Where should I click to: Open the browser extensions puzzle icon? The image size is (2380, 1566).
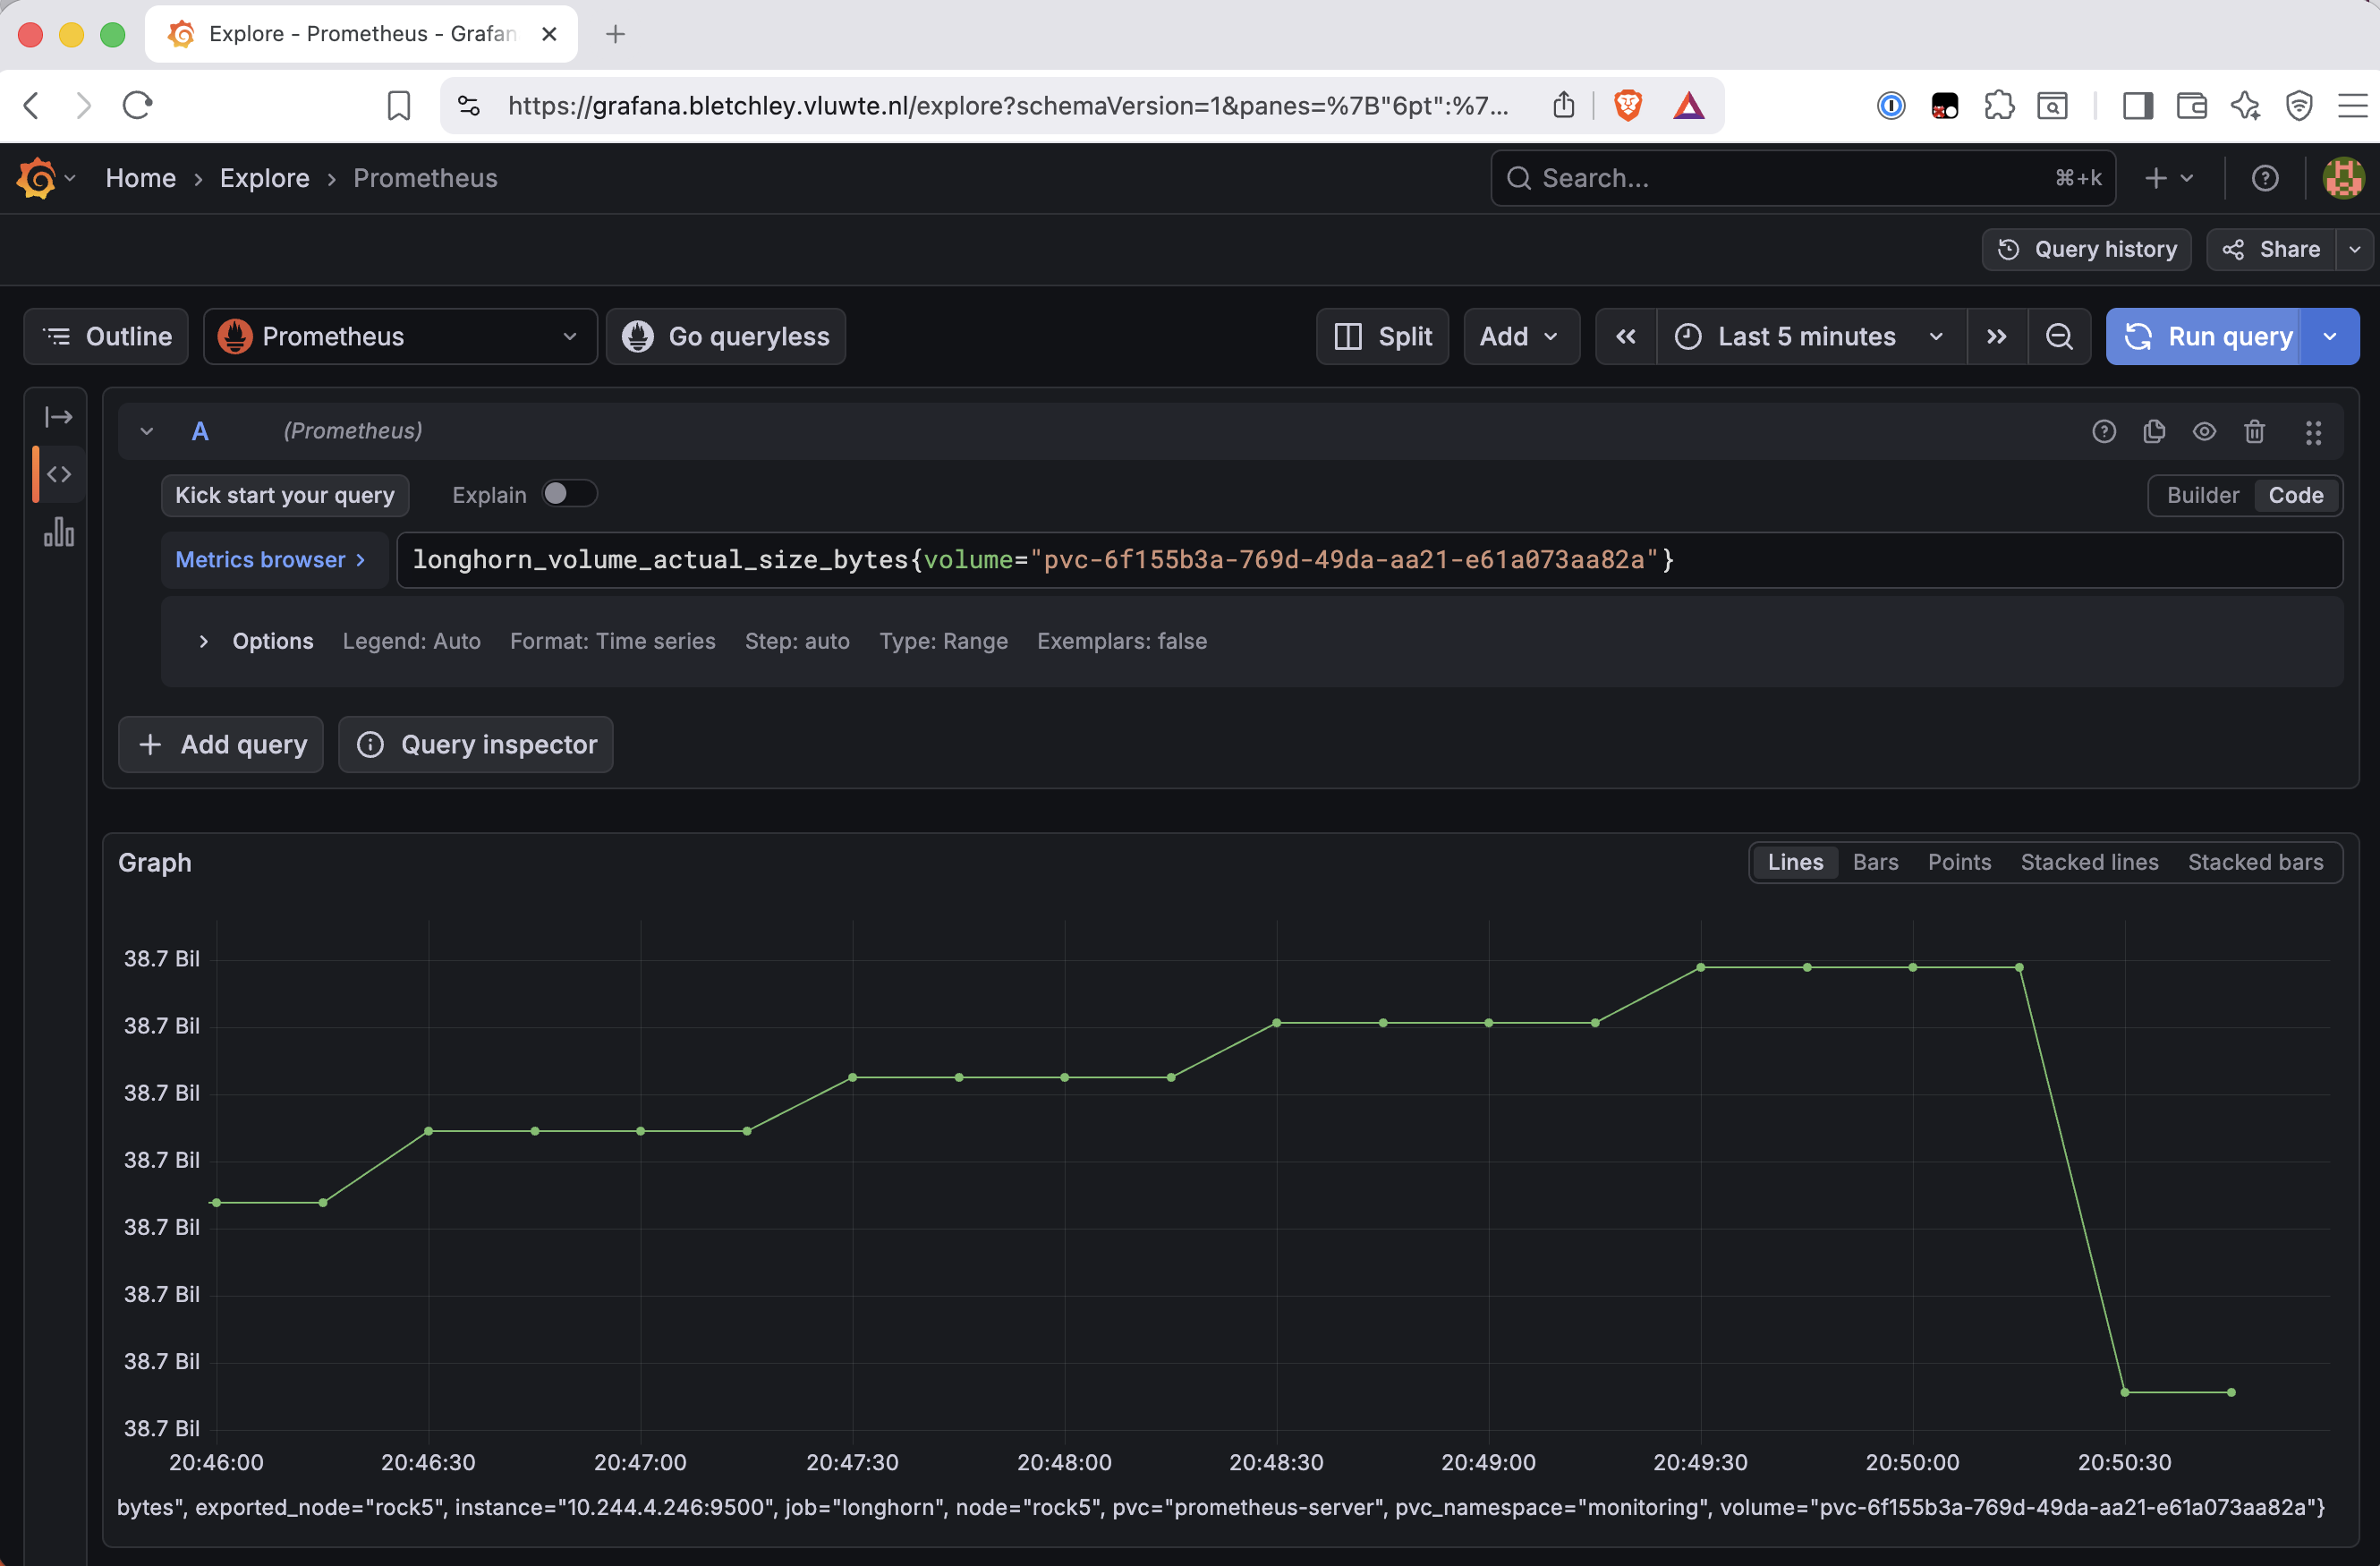click(x=1998, y=105)
